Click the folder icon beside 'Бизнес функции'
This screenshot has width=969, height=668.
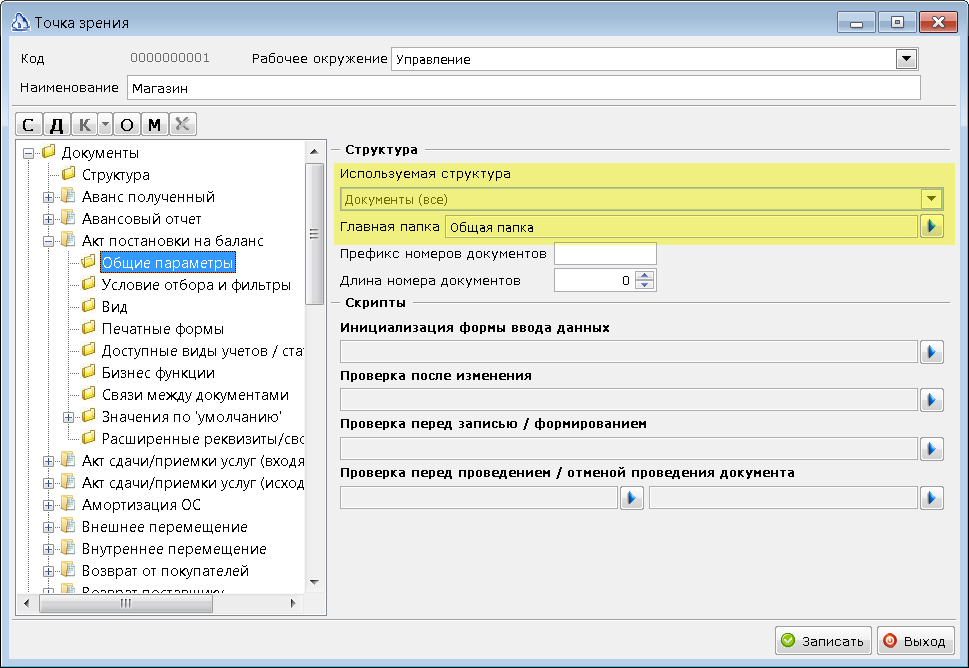click(x=88, y=372)
